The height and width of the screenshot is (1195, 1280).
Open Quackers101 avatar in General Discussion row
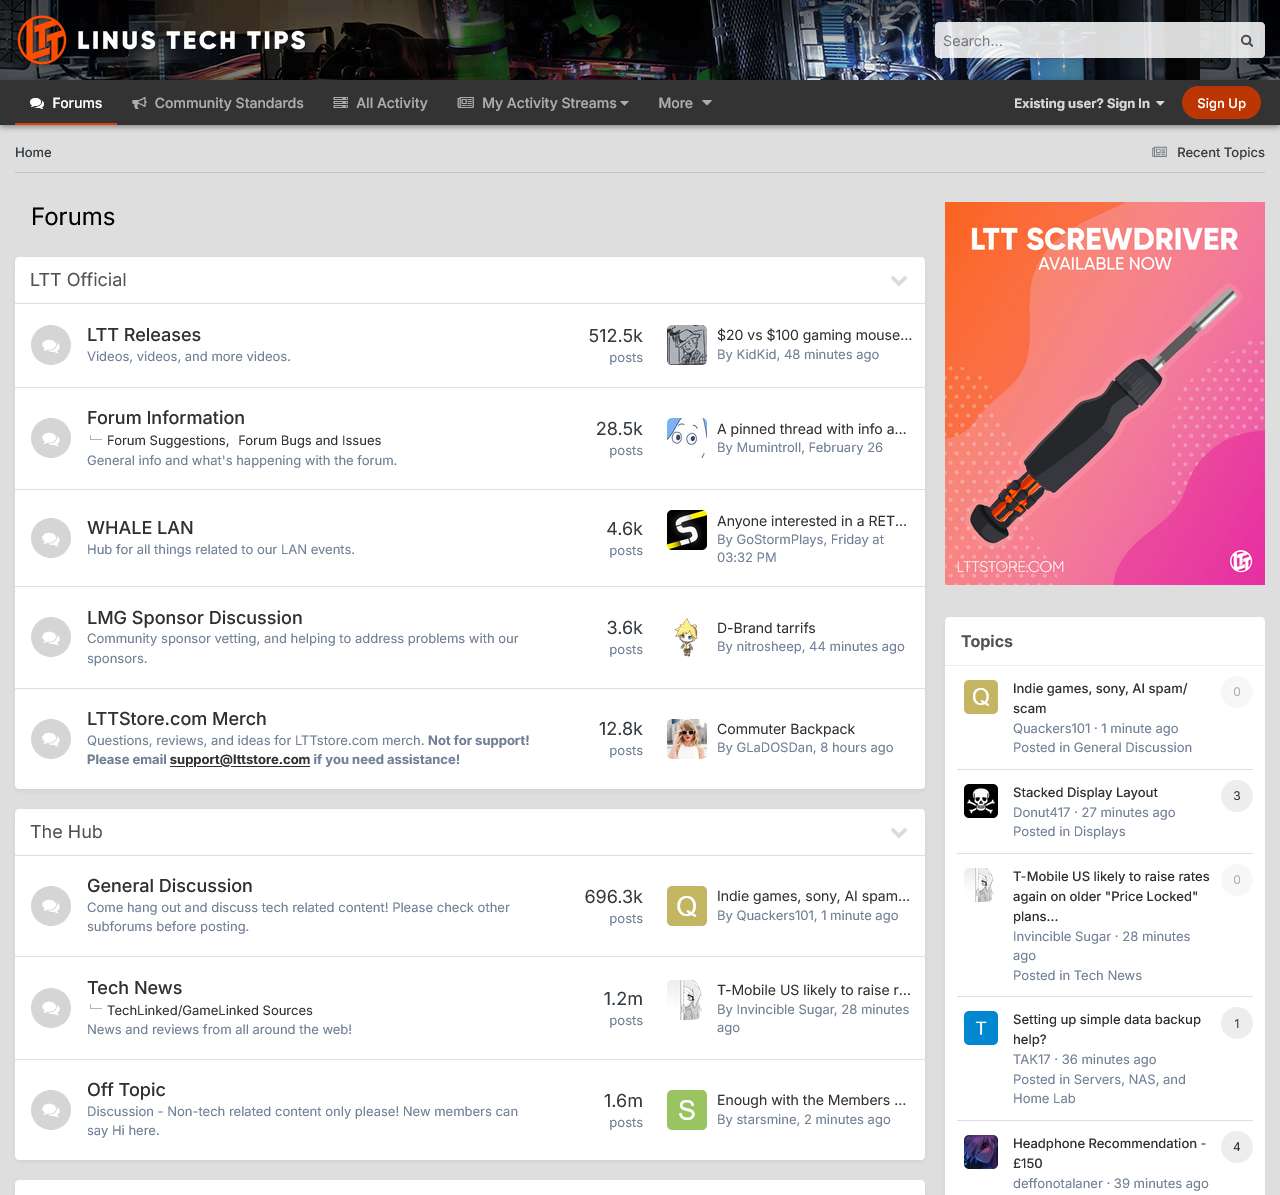pyautogui.click(x=687, y=906)
